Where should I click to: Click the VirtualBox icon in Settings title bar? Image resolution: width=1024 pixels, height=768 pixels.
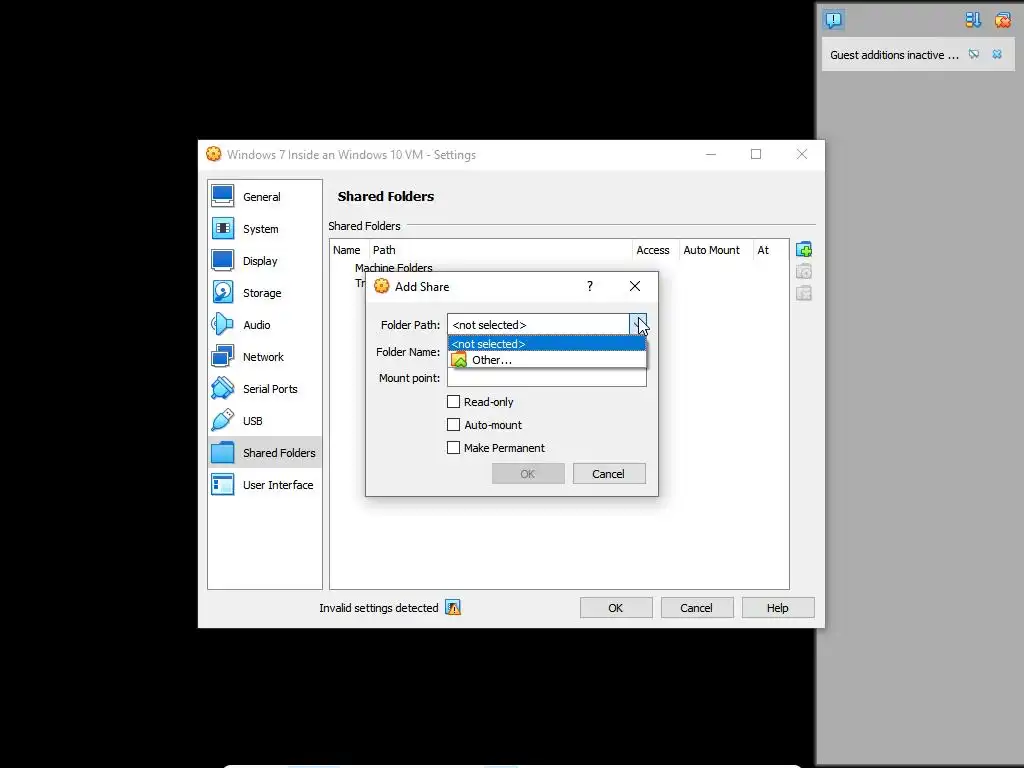[x=214, y=154]
